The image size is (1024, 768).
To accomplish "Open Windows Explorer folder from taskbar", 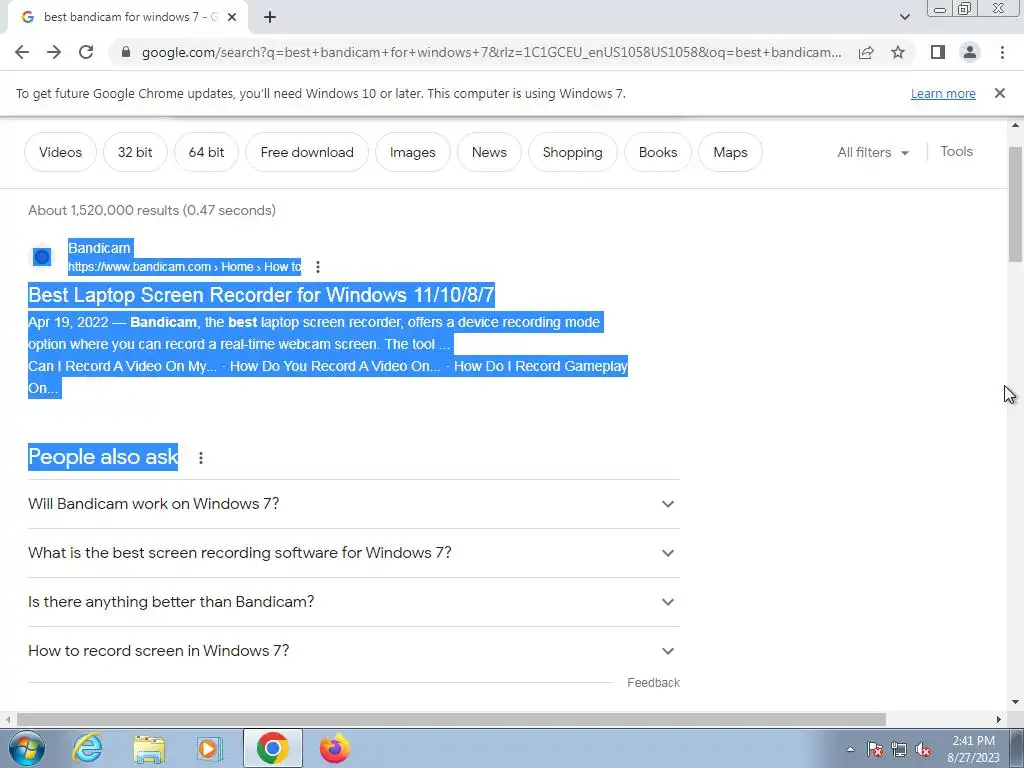I will [x=149, y=748].
